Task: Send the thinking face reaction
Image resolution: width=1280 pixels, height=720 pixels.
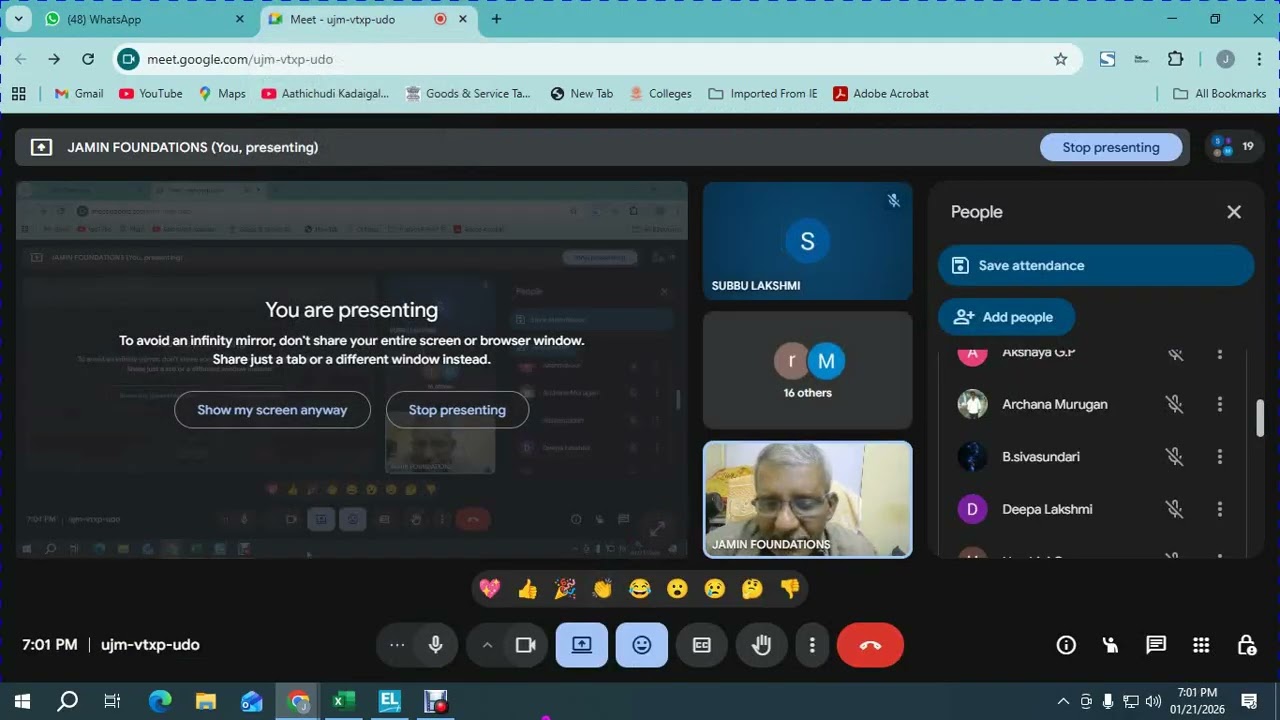Action: pos(752,589)
